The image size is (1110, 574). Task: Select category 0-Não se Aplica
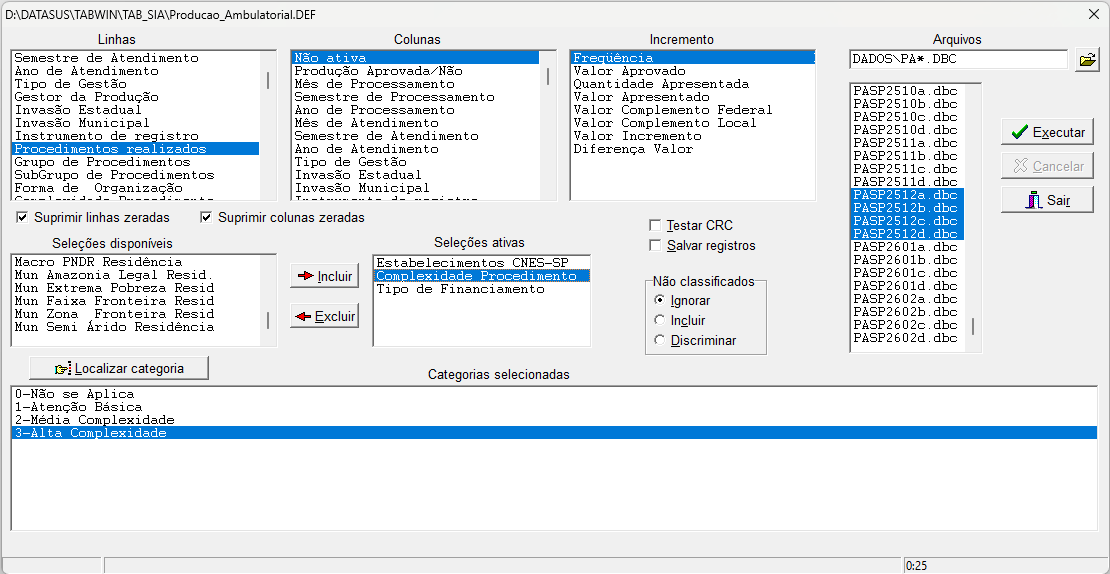[554, 394]
